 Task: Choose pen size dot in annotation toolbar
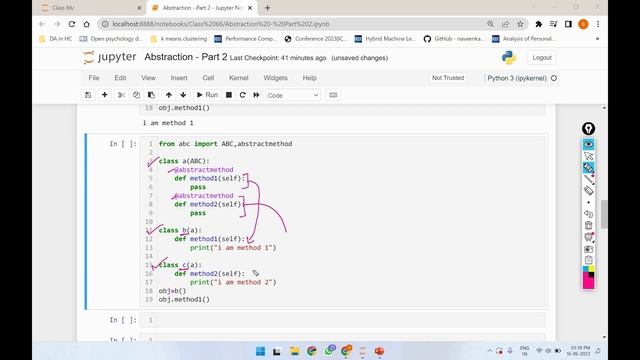click(588, 202)
